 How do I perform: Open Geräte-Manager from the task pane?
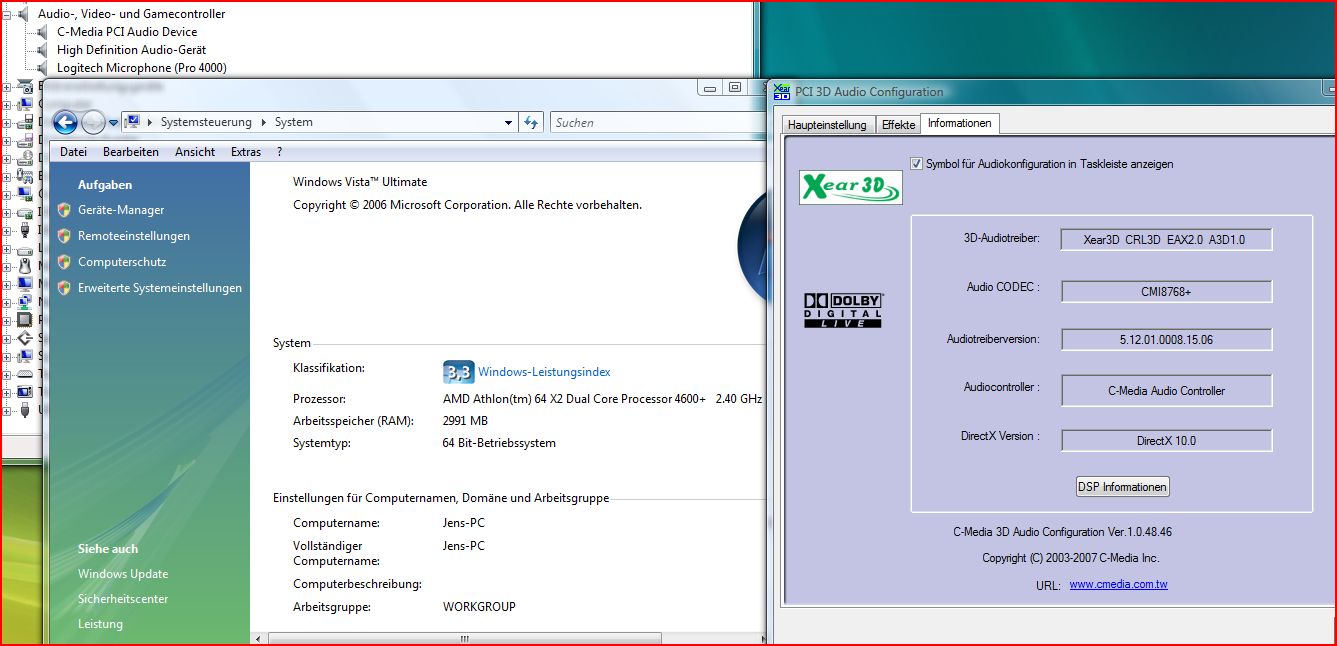point(121,210)
